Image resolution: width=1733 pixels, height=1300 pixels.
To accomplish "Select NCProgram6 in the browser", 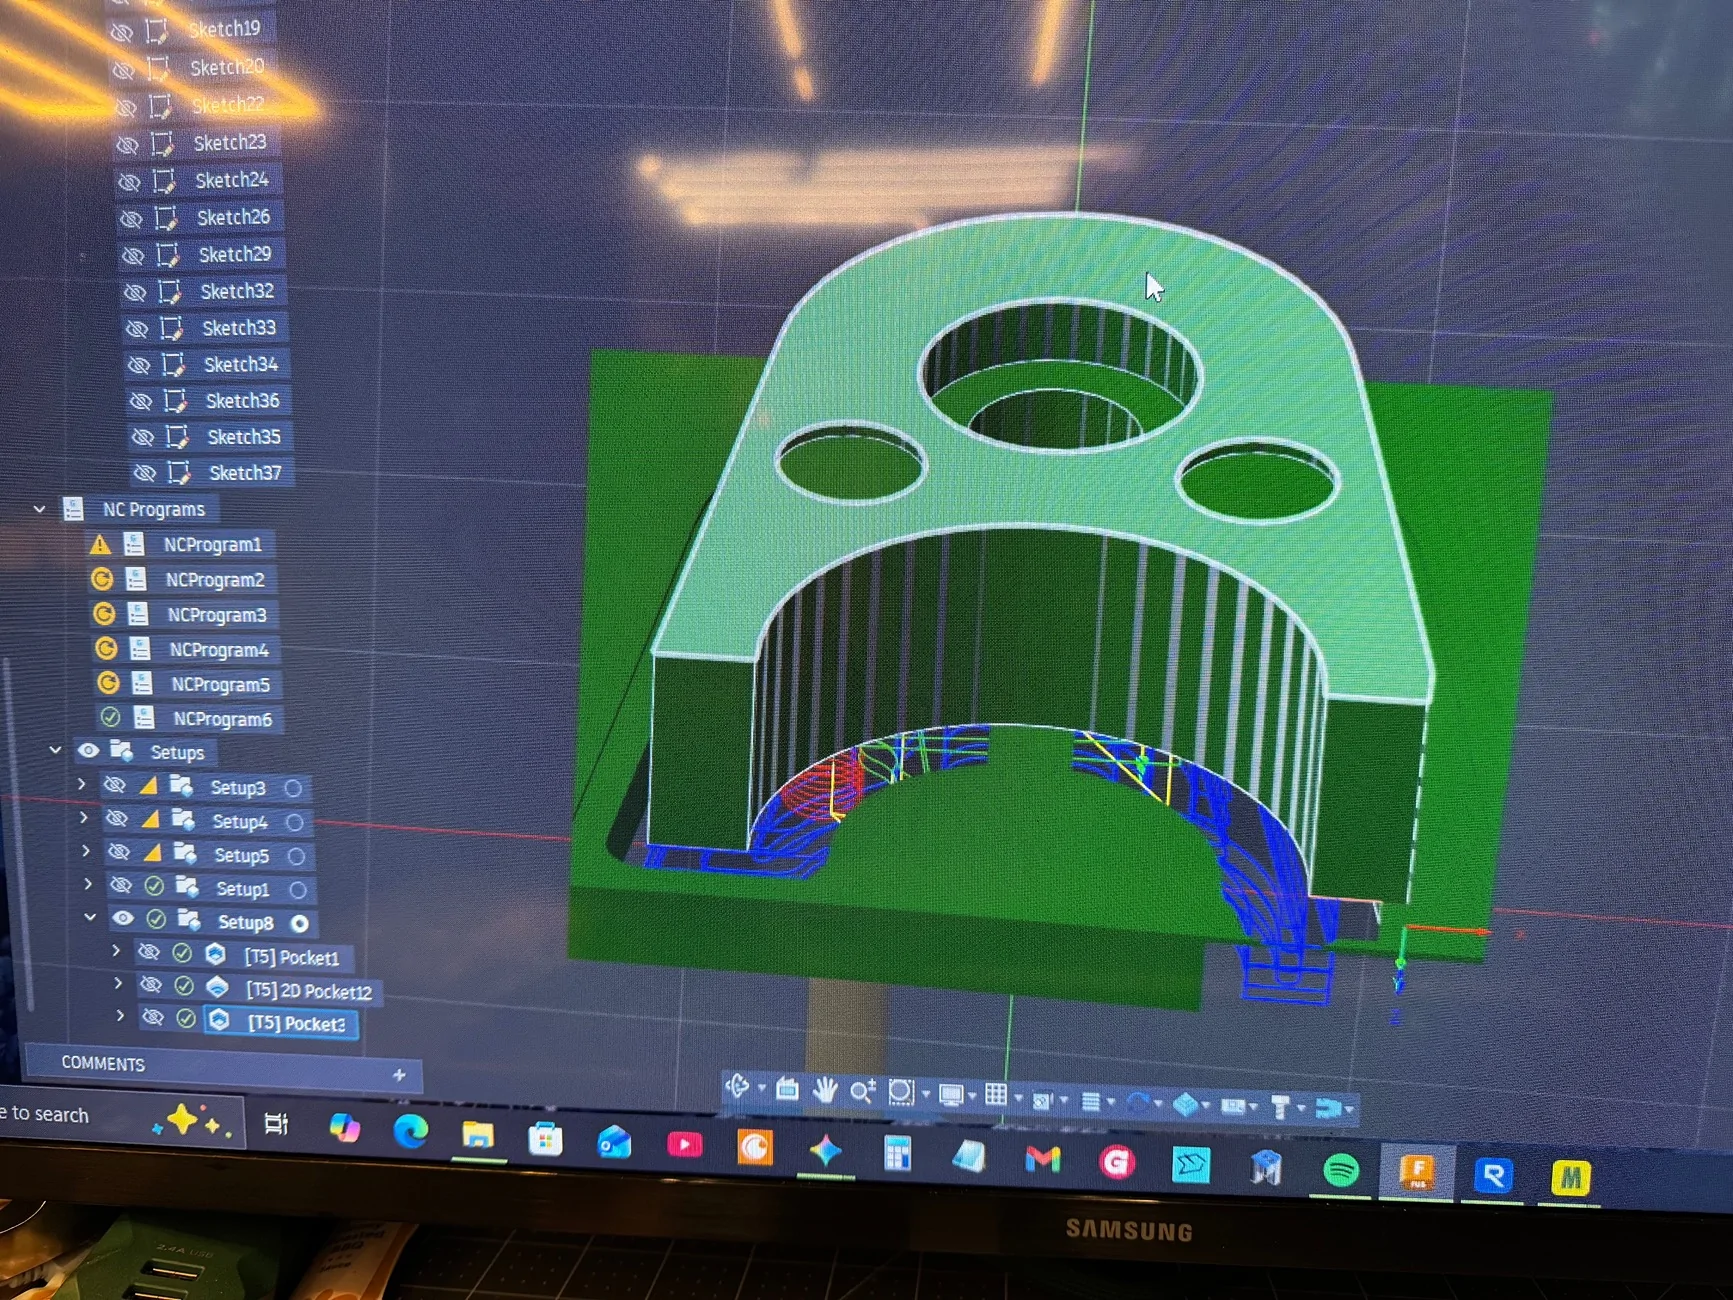I will 222,719.
